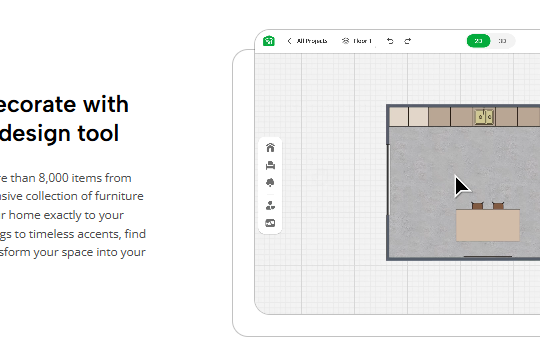
Task: Click the "than 8,000 items from" text
Action: point(71,178)
